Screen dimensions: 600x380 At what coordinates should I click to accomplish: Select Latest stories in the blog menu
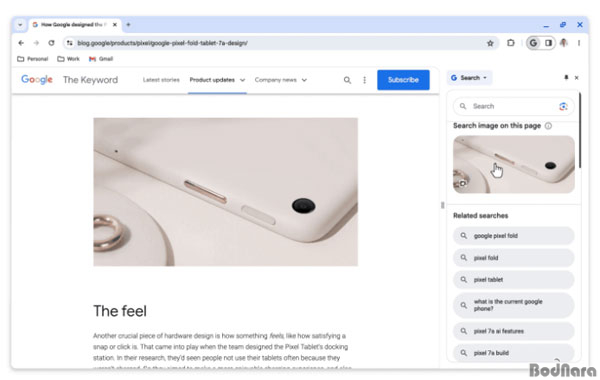161,80
